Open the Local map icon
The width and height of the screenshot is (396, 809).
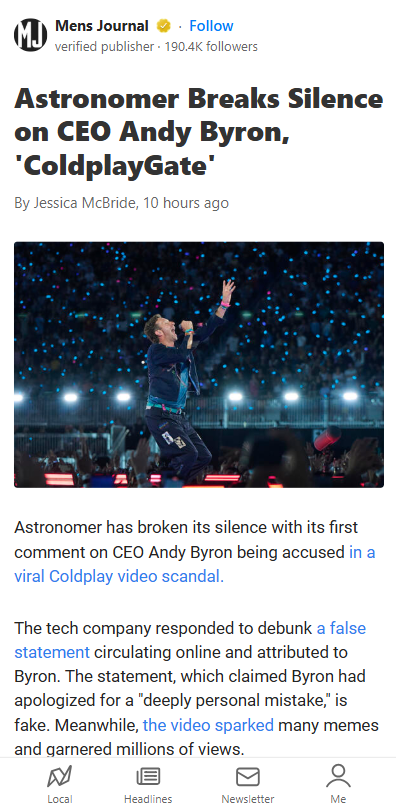point(59,776)
